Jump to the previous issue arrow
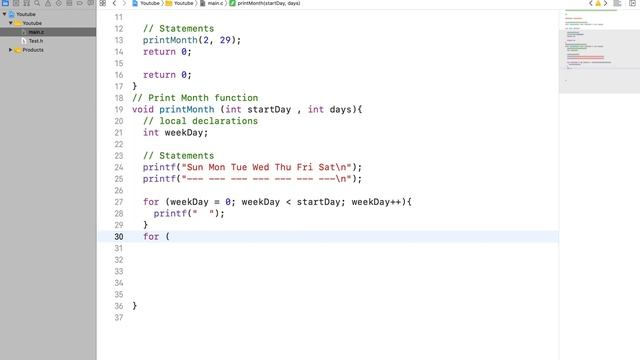The width and height of the screenshot is (640, 360). pos(591,3)
